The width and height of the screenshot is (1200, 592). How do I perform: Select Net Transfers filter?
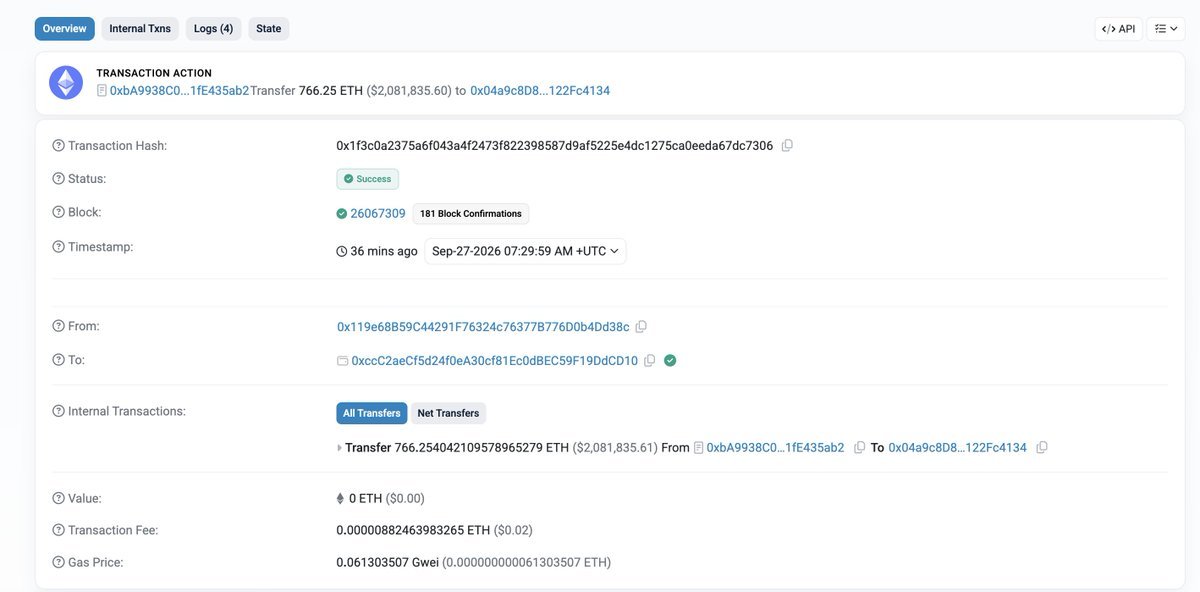point(448,413)
